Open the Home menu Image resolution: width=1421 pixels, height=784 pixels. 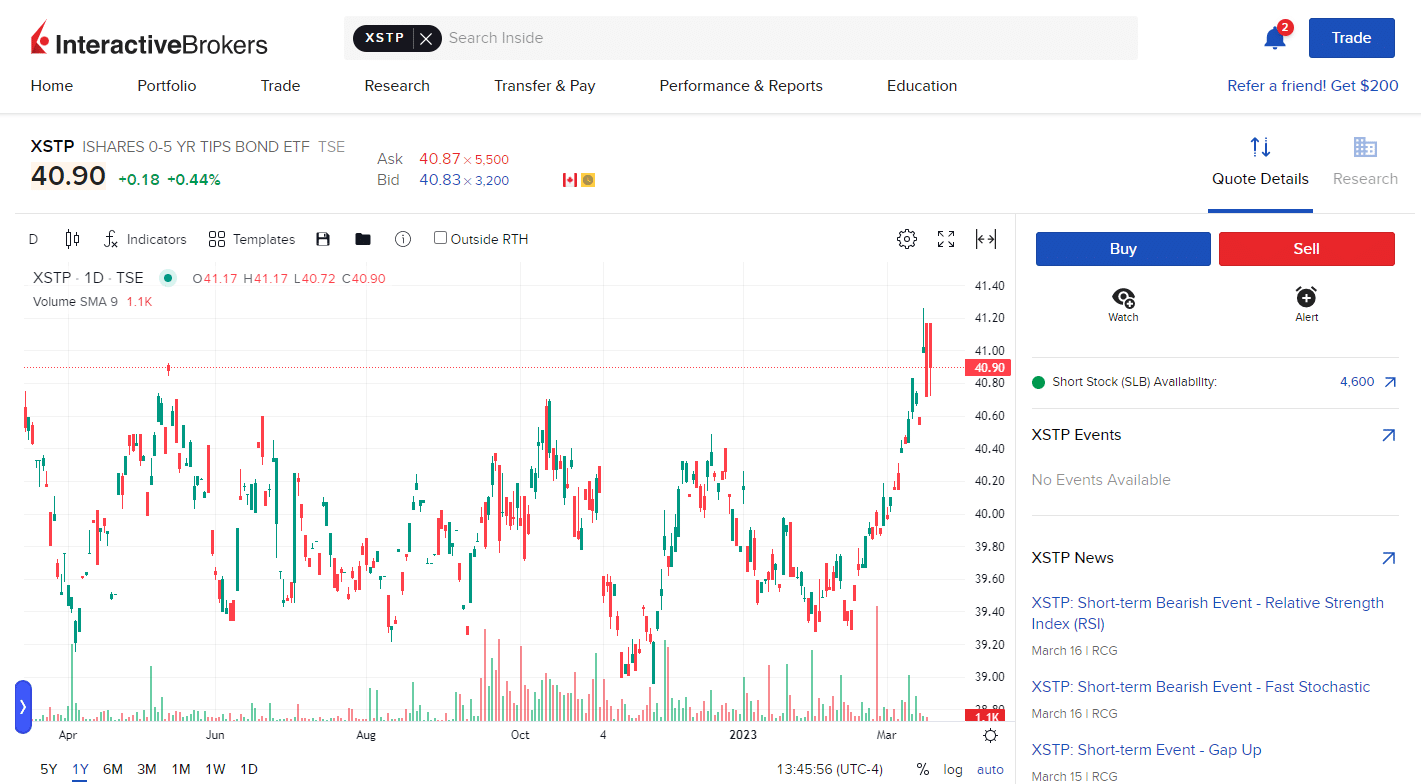(52, 86)
